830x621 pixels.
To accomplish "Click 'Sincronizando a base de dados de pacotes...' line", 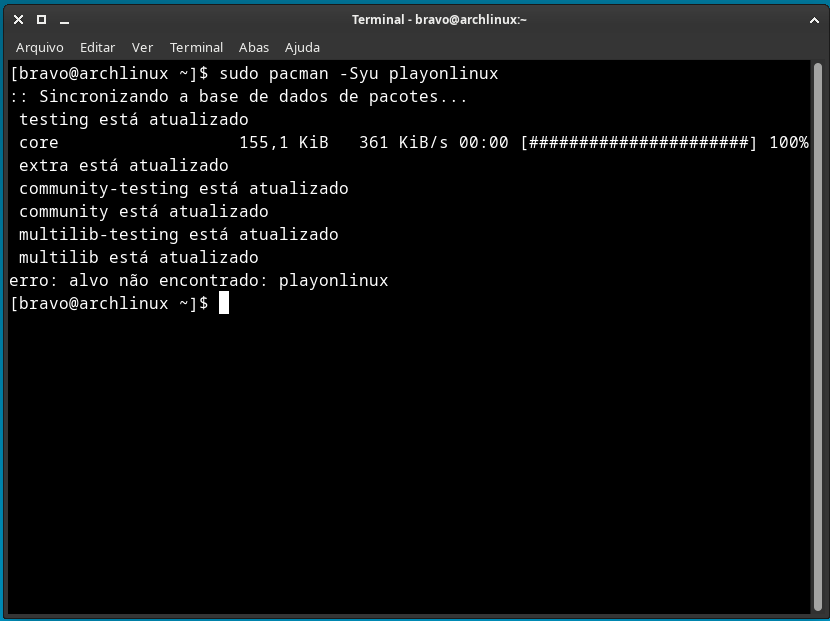I will click(x=238, y=96).
